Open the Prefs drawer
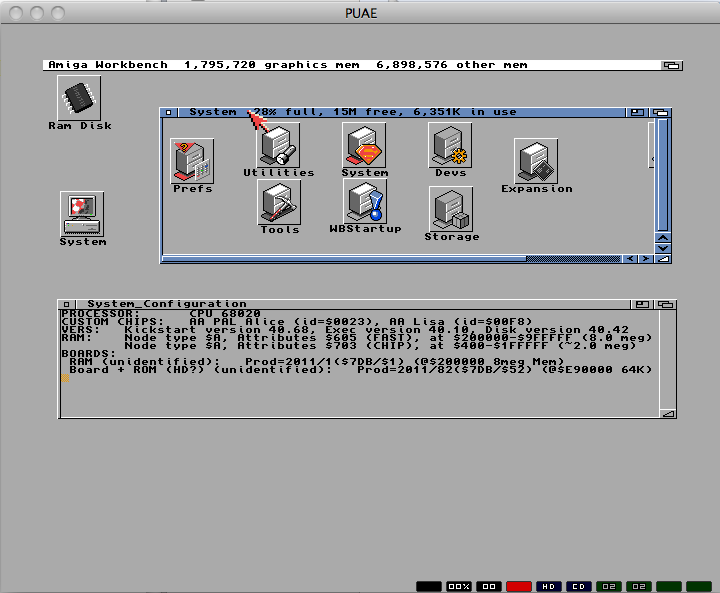The height and width of the screenshot is (593, 720). [x=192, y=161]
